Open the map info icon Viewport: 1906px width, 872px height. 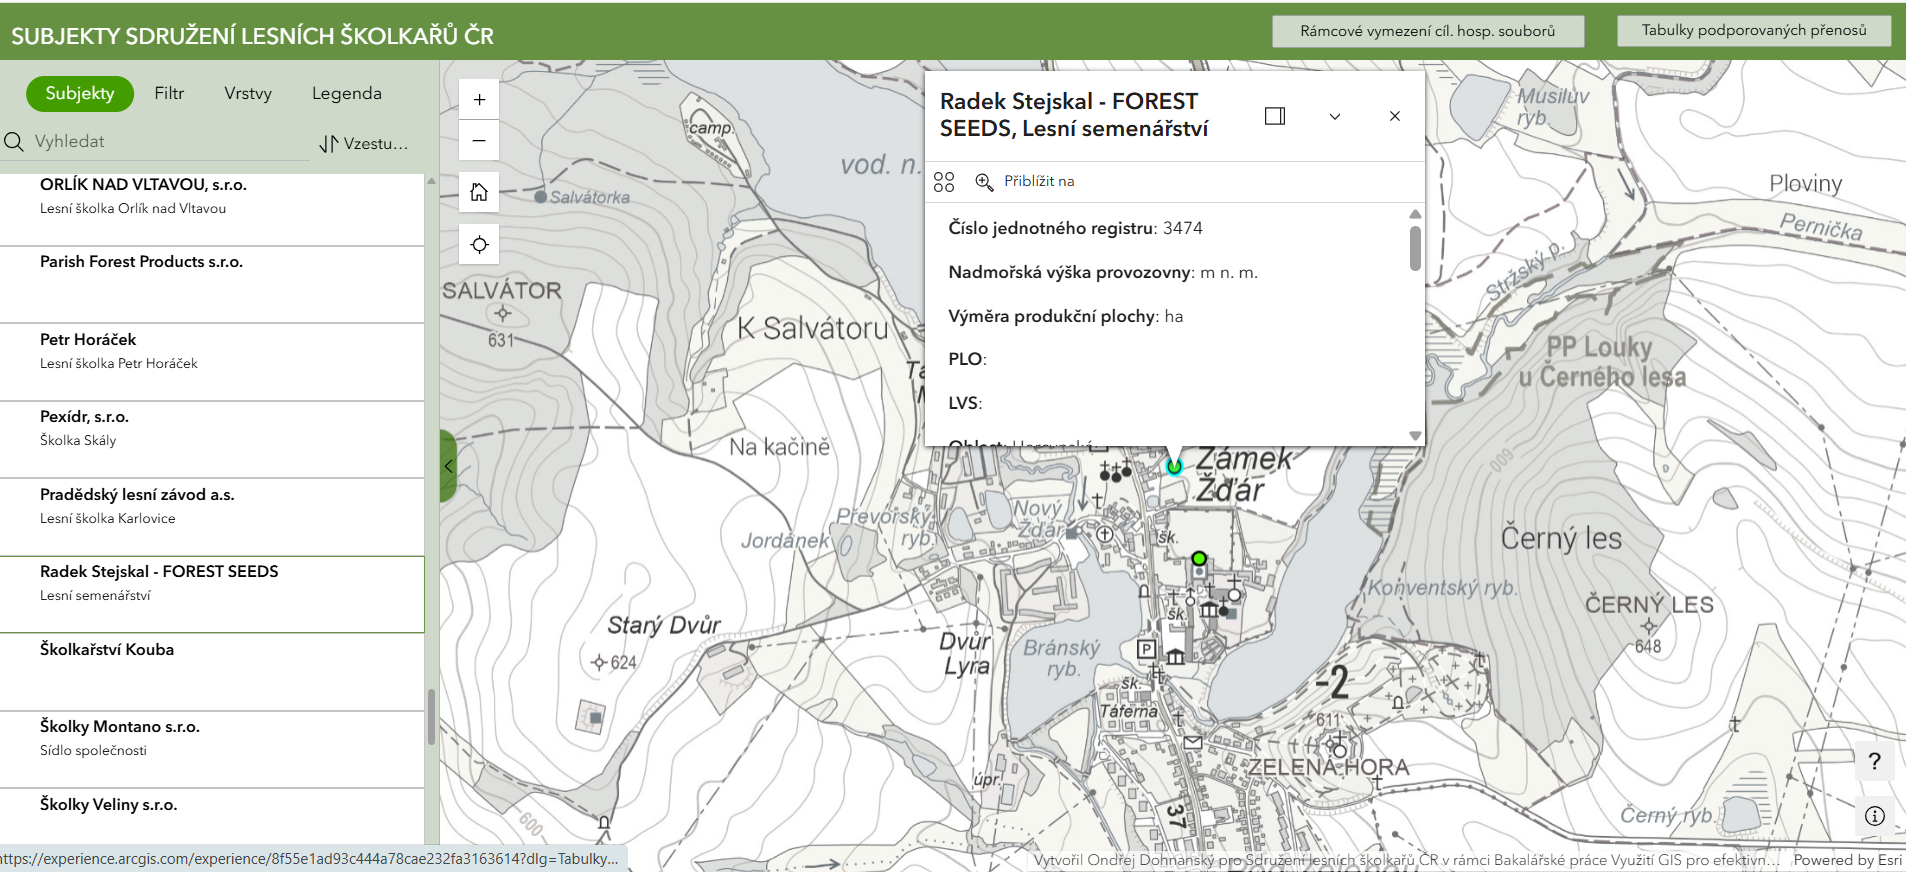pos(1874,816)
